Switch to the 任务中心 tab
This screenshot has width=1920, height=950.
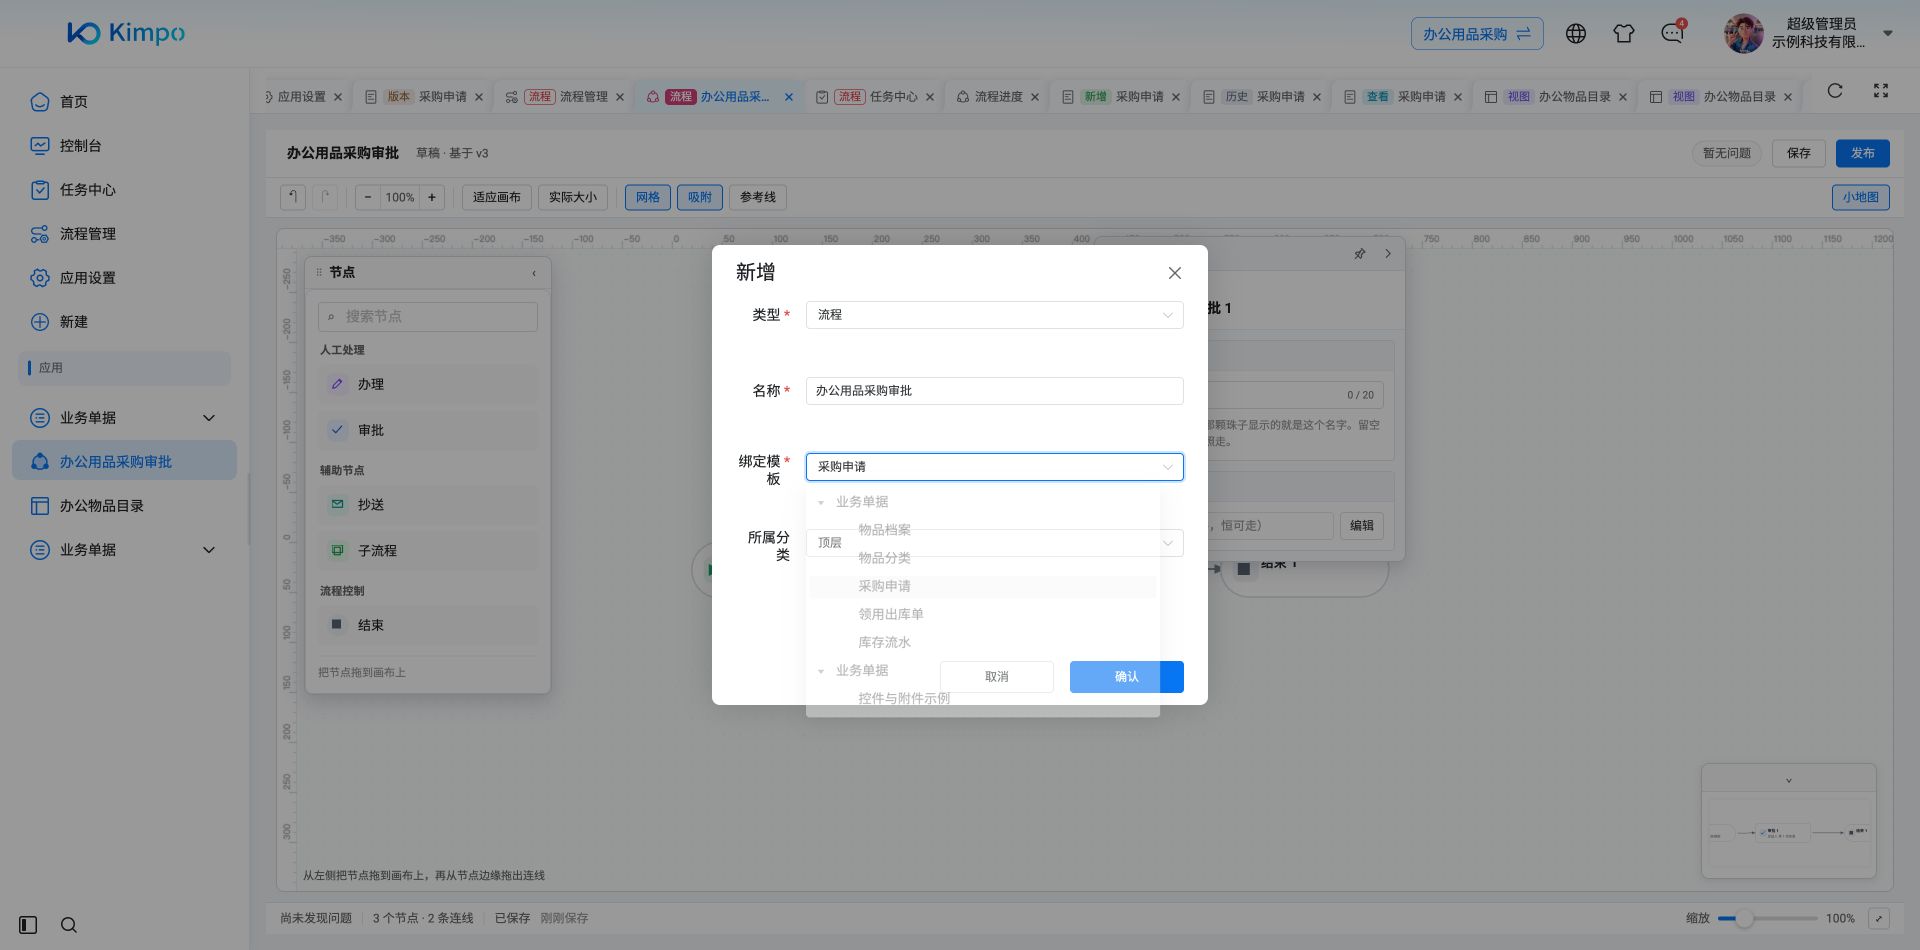[x=876, y=97]
